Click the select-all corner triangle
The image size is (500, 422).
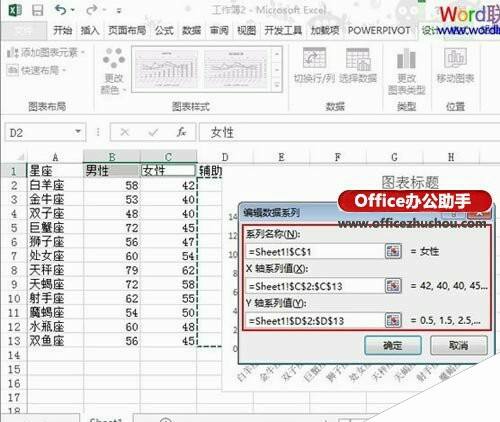pyautogui.click(x=20, y=157)
